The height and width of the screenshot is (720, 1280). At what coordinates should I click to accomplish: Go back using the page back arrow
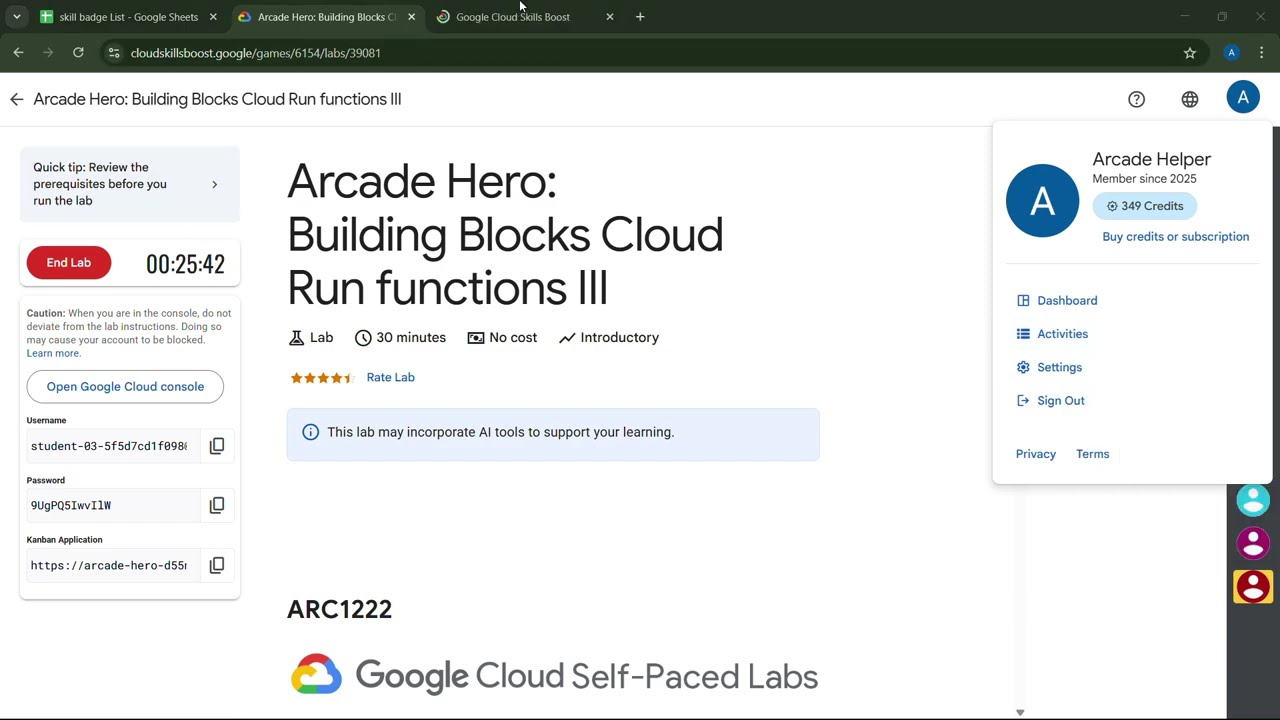[x=16, y=99]
